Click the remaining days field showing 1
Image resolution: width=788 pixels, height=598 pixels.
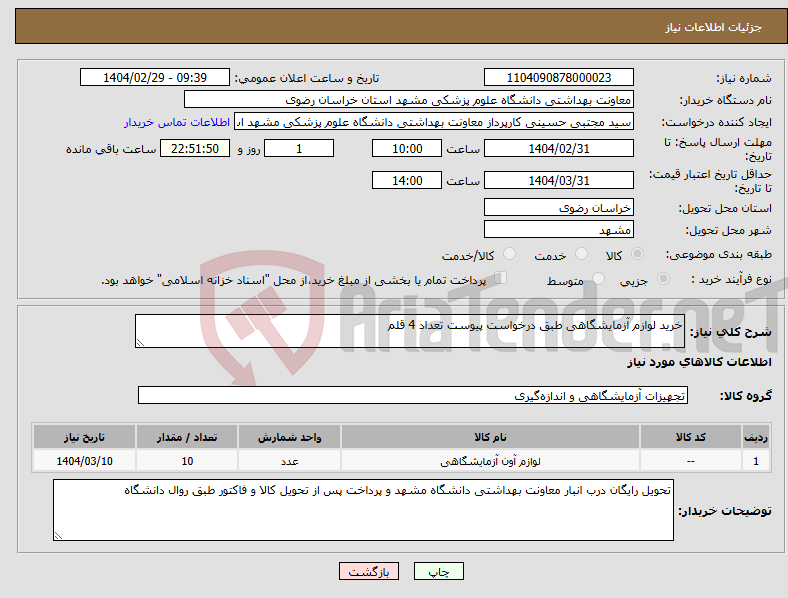click(x=299, y=148)
